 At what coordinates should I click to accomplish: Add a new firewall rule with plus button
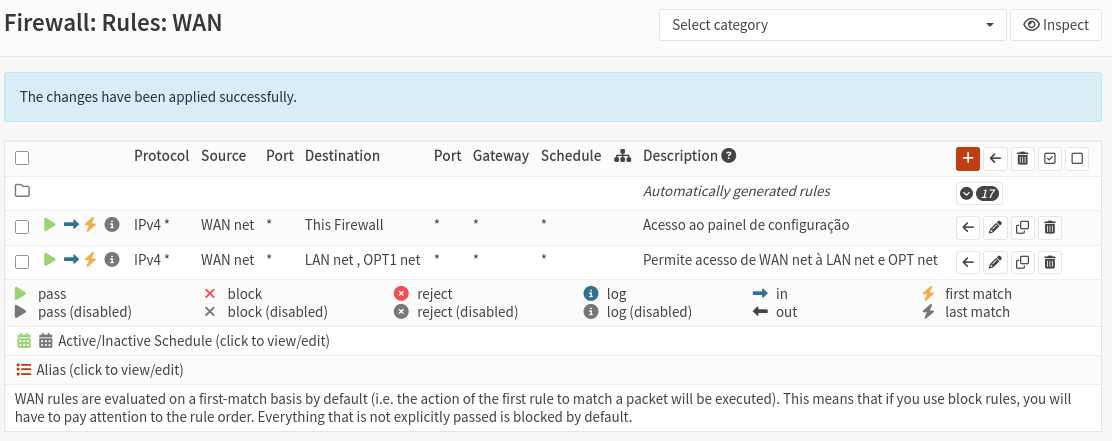967,158
